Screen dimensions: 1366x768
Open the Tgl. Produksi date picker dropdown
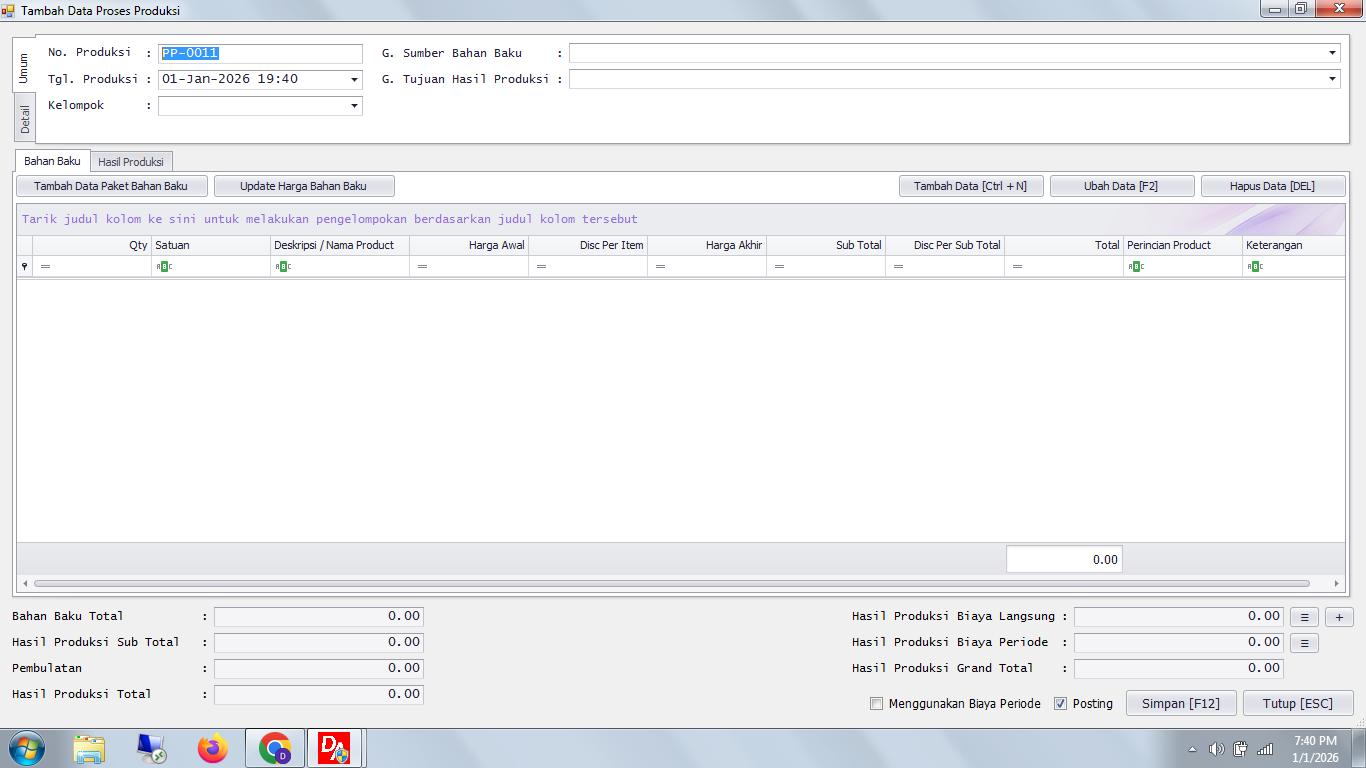pyautogui.click(x=353, y=79)
